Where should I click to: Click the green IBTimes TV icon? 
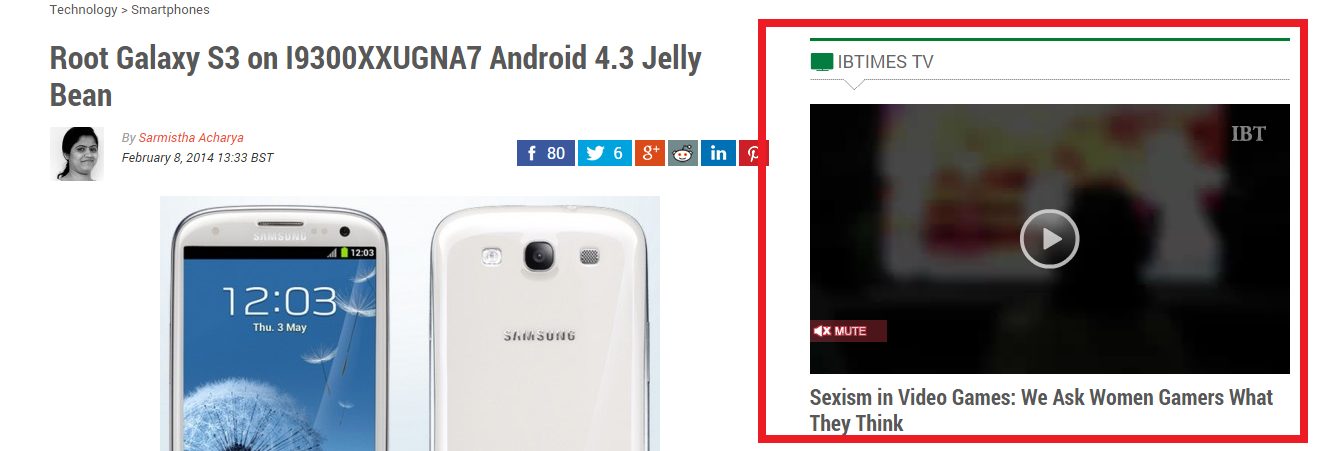click(x=821, y=62)
